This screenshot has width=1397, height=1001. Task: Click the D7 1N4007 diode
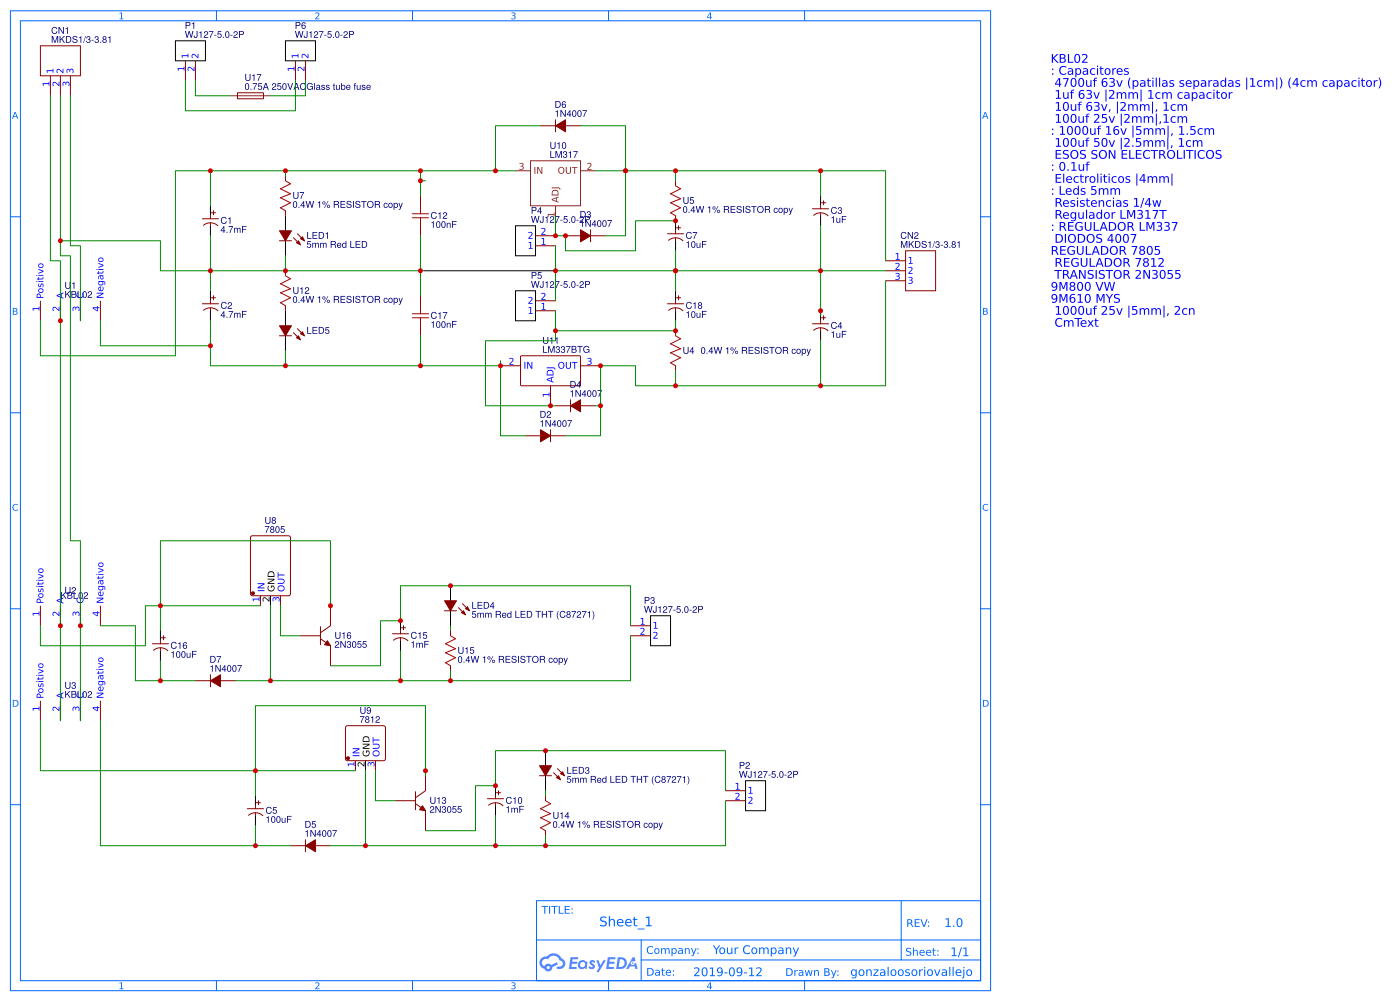point(215,681)
